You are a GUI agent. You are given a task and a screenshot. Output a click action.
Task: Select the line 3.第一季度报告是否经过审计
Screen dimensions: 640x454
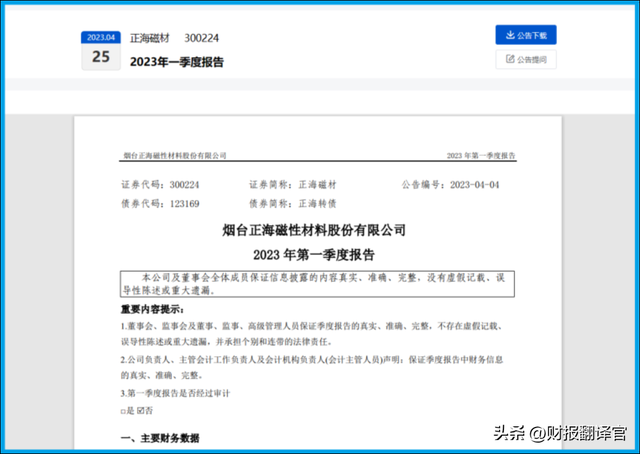(176, 393)
